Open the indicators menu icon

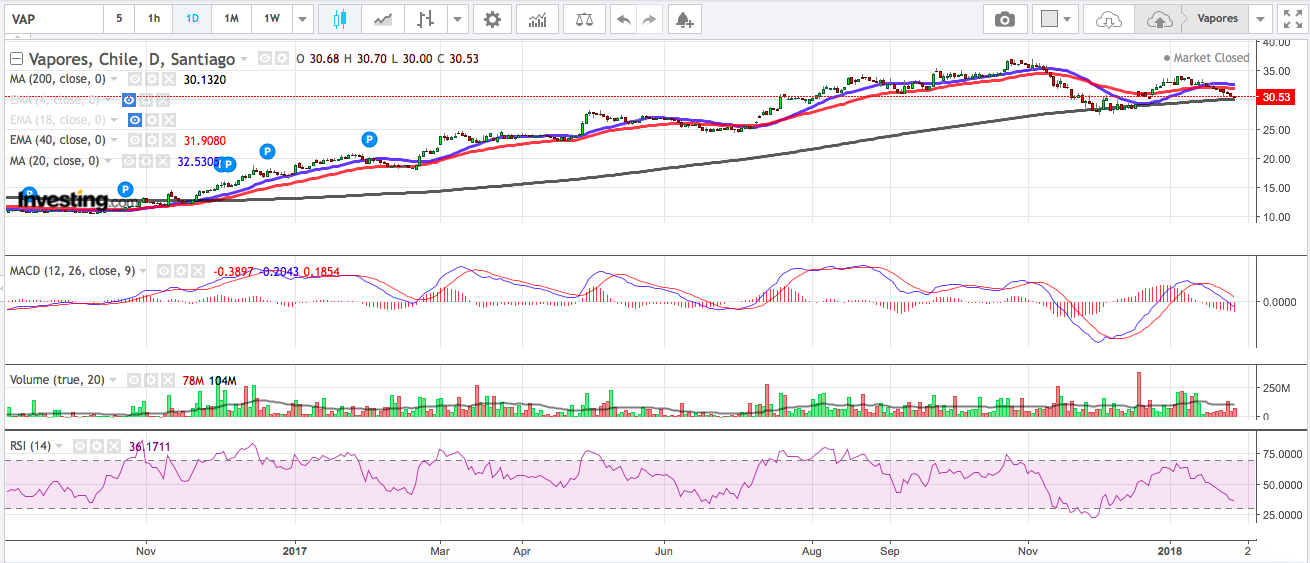point(537,19)
